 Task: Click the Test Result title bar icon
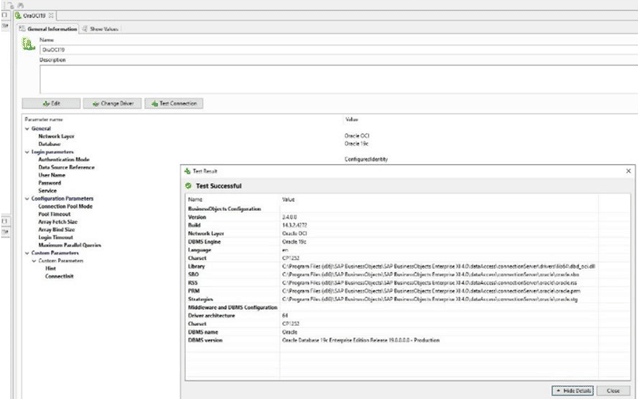click(x=187, y=171)
